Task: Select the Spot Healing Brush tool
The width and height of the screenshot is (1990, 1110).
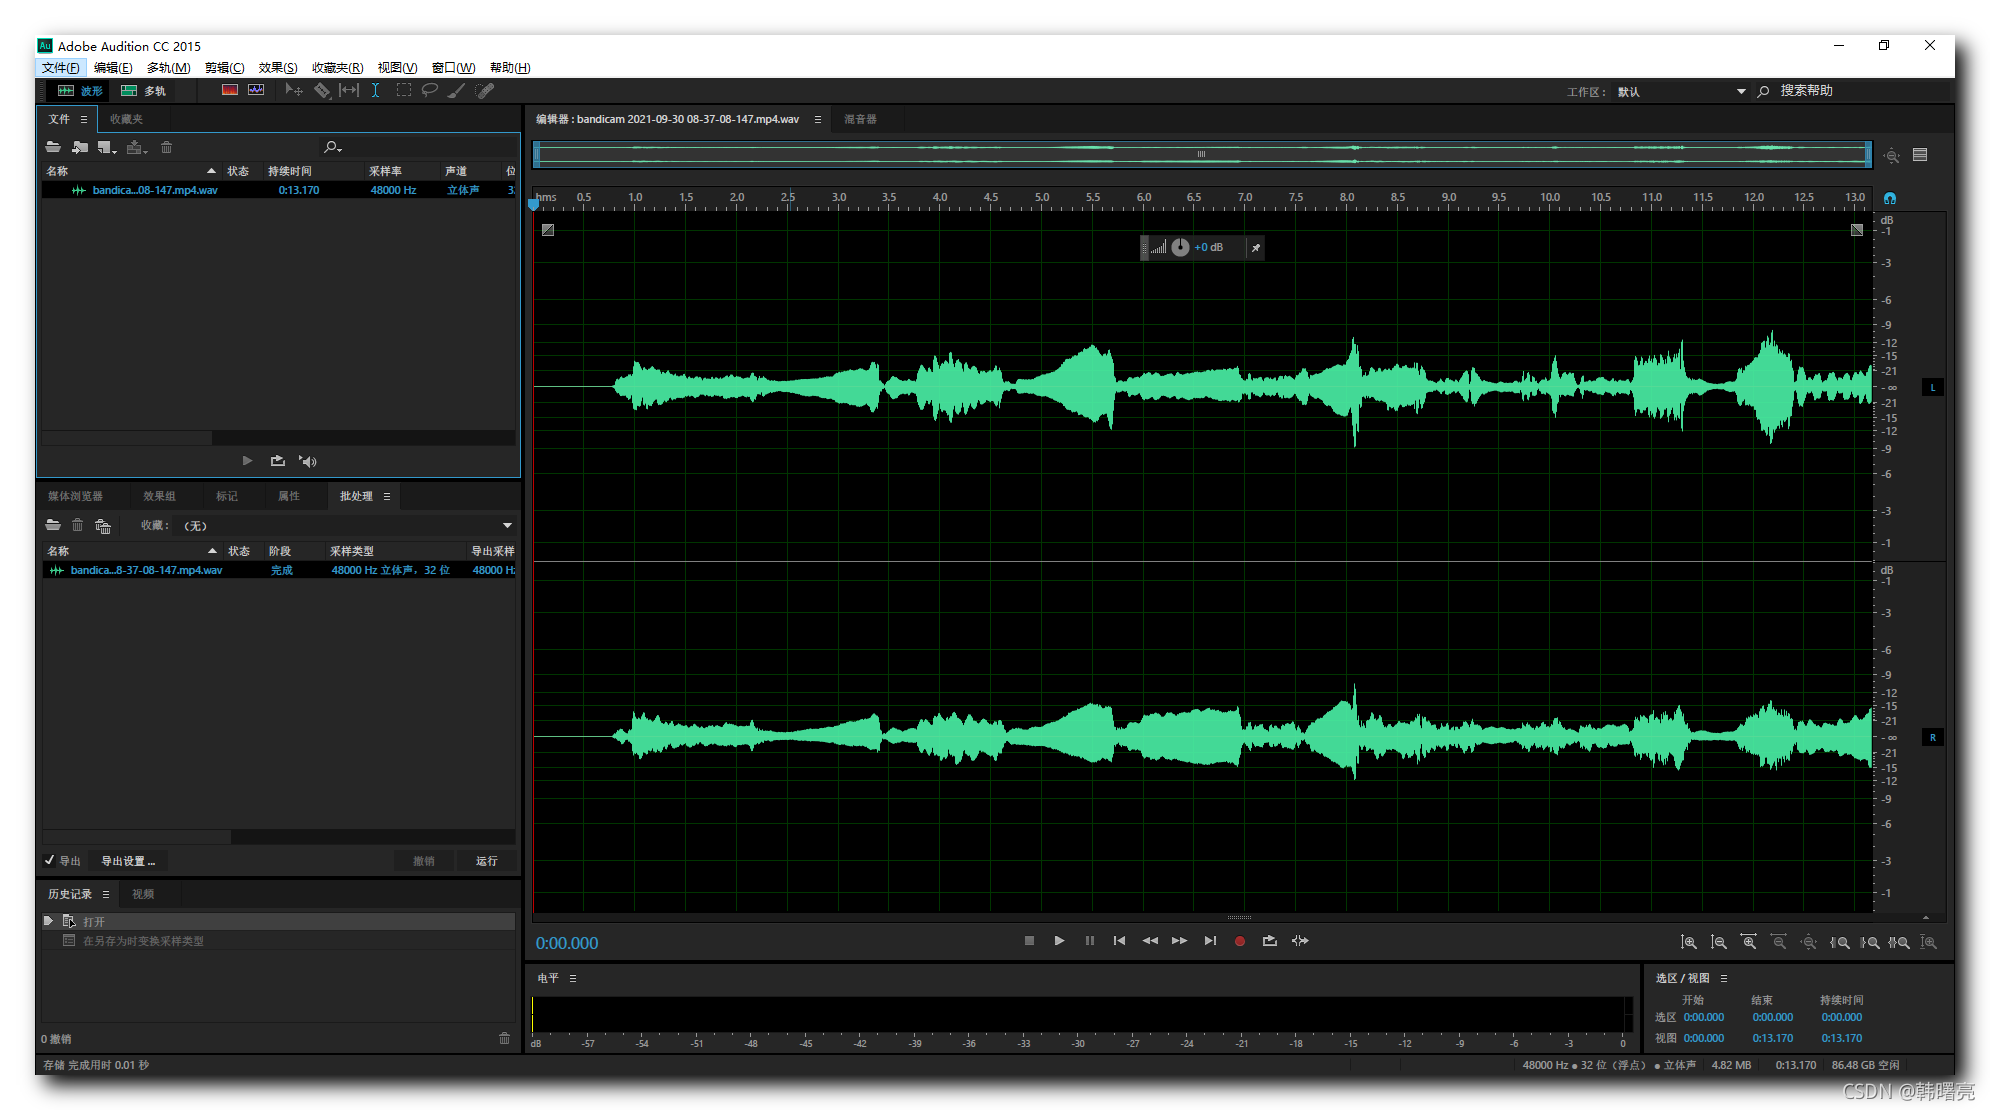Action: (485, 91)
